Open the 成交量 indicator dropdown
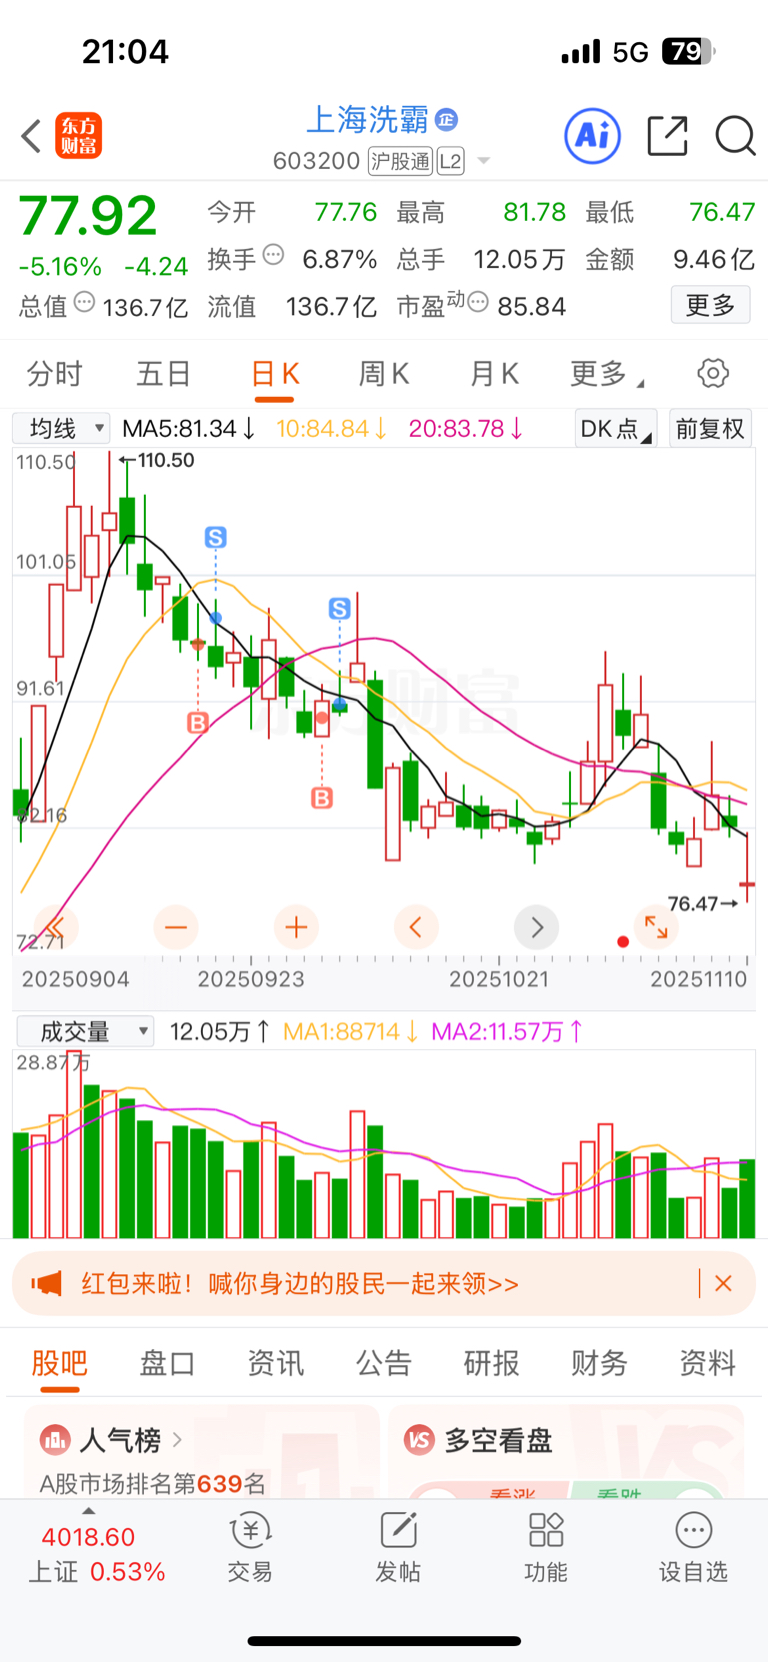The height and width of the screenshot is (1663, 768). (85, 1031)
